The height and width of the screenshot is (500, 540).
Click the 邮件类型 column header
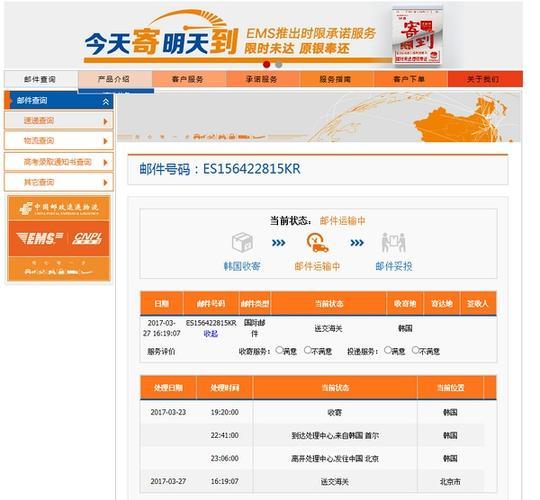coord(255,303)
